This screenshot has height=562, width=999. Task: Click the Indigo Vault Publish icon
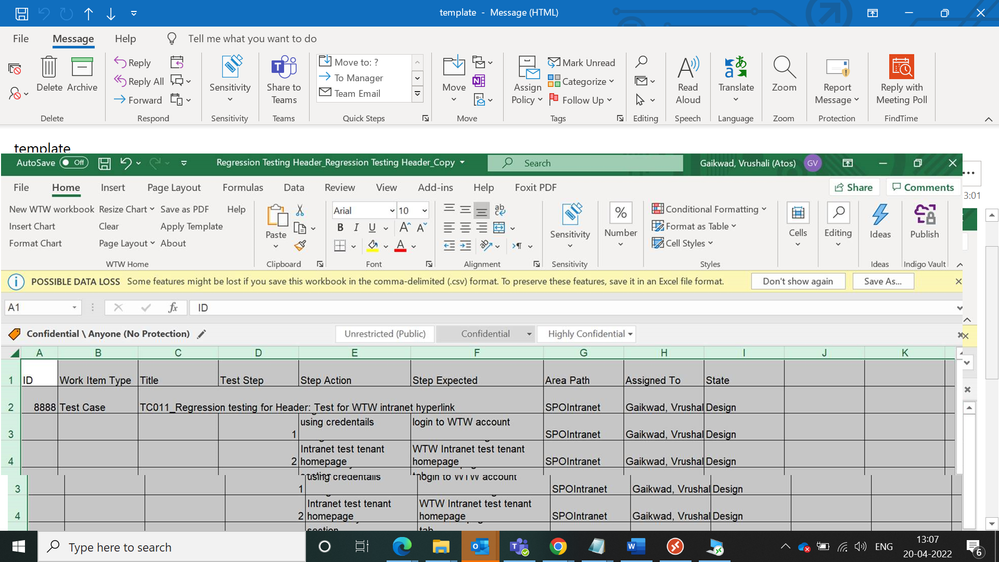pos(924,216)
